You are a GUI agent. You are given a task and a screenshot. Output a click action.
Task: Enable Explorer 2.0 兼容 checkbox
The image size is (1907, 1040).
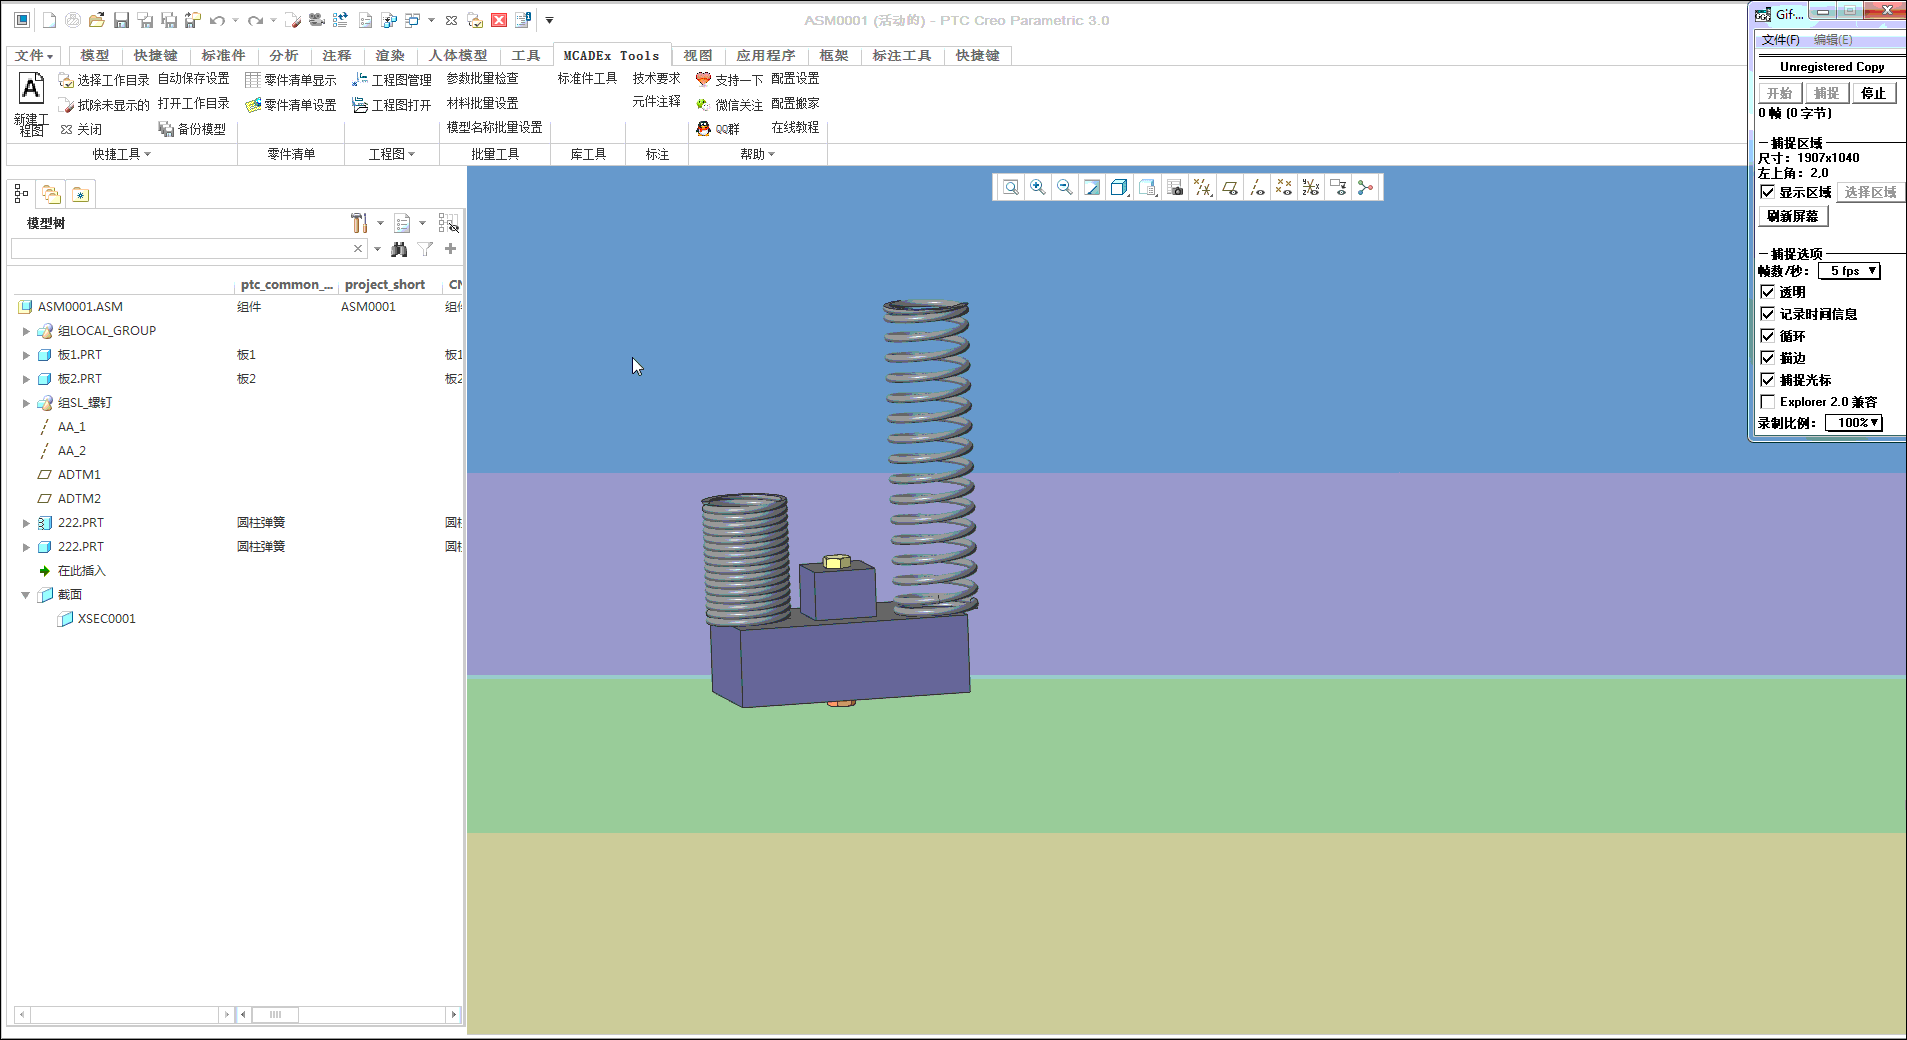pyautogui.click(x=1767, y=402)
